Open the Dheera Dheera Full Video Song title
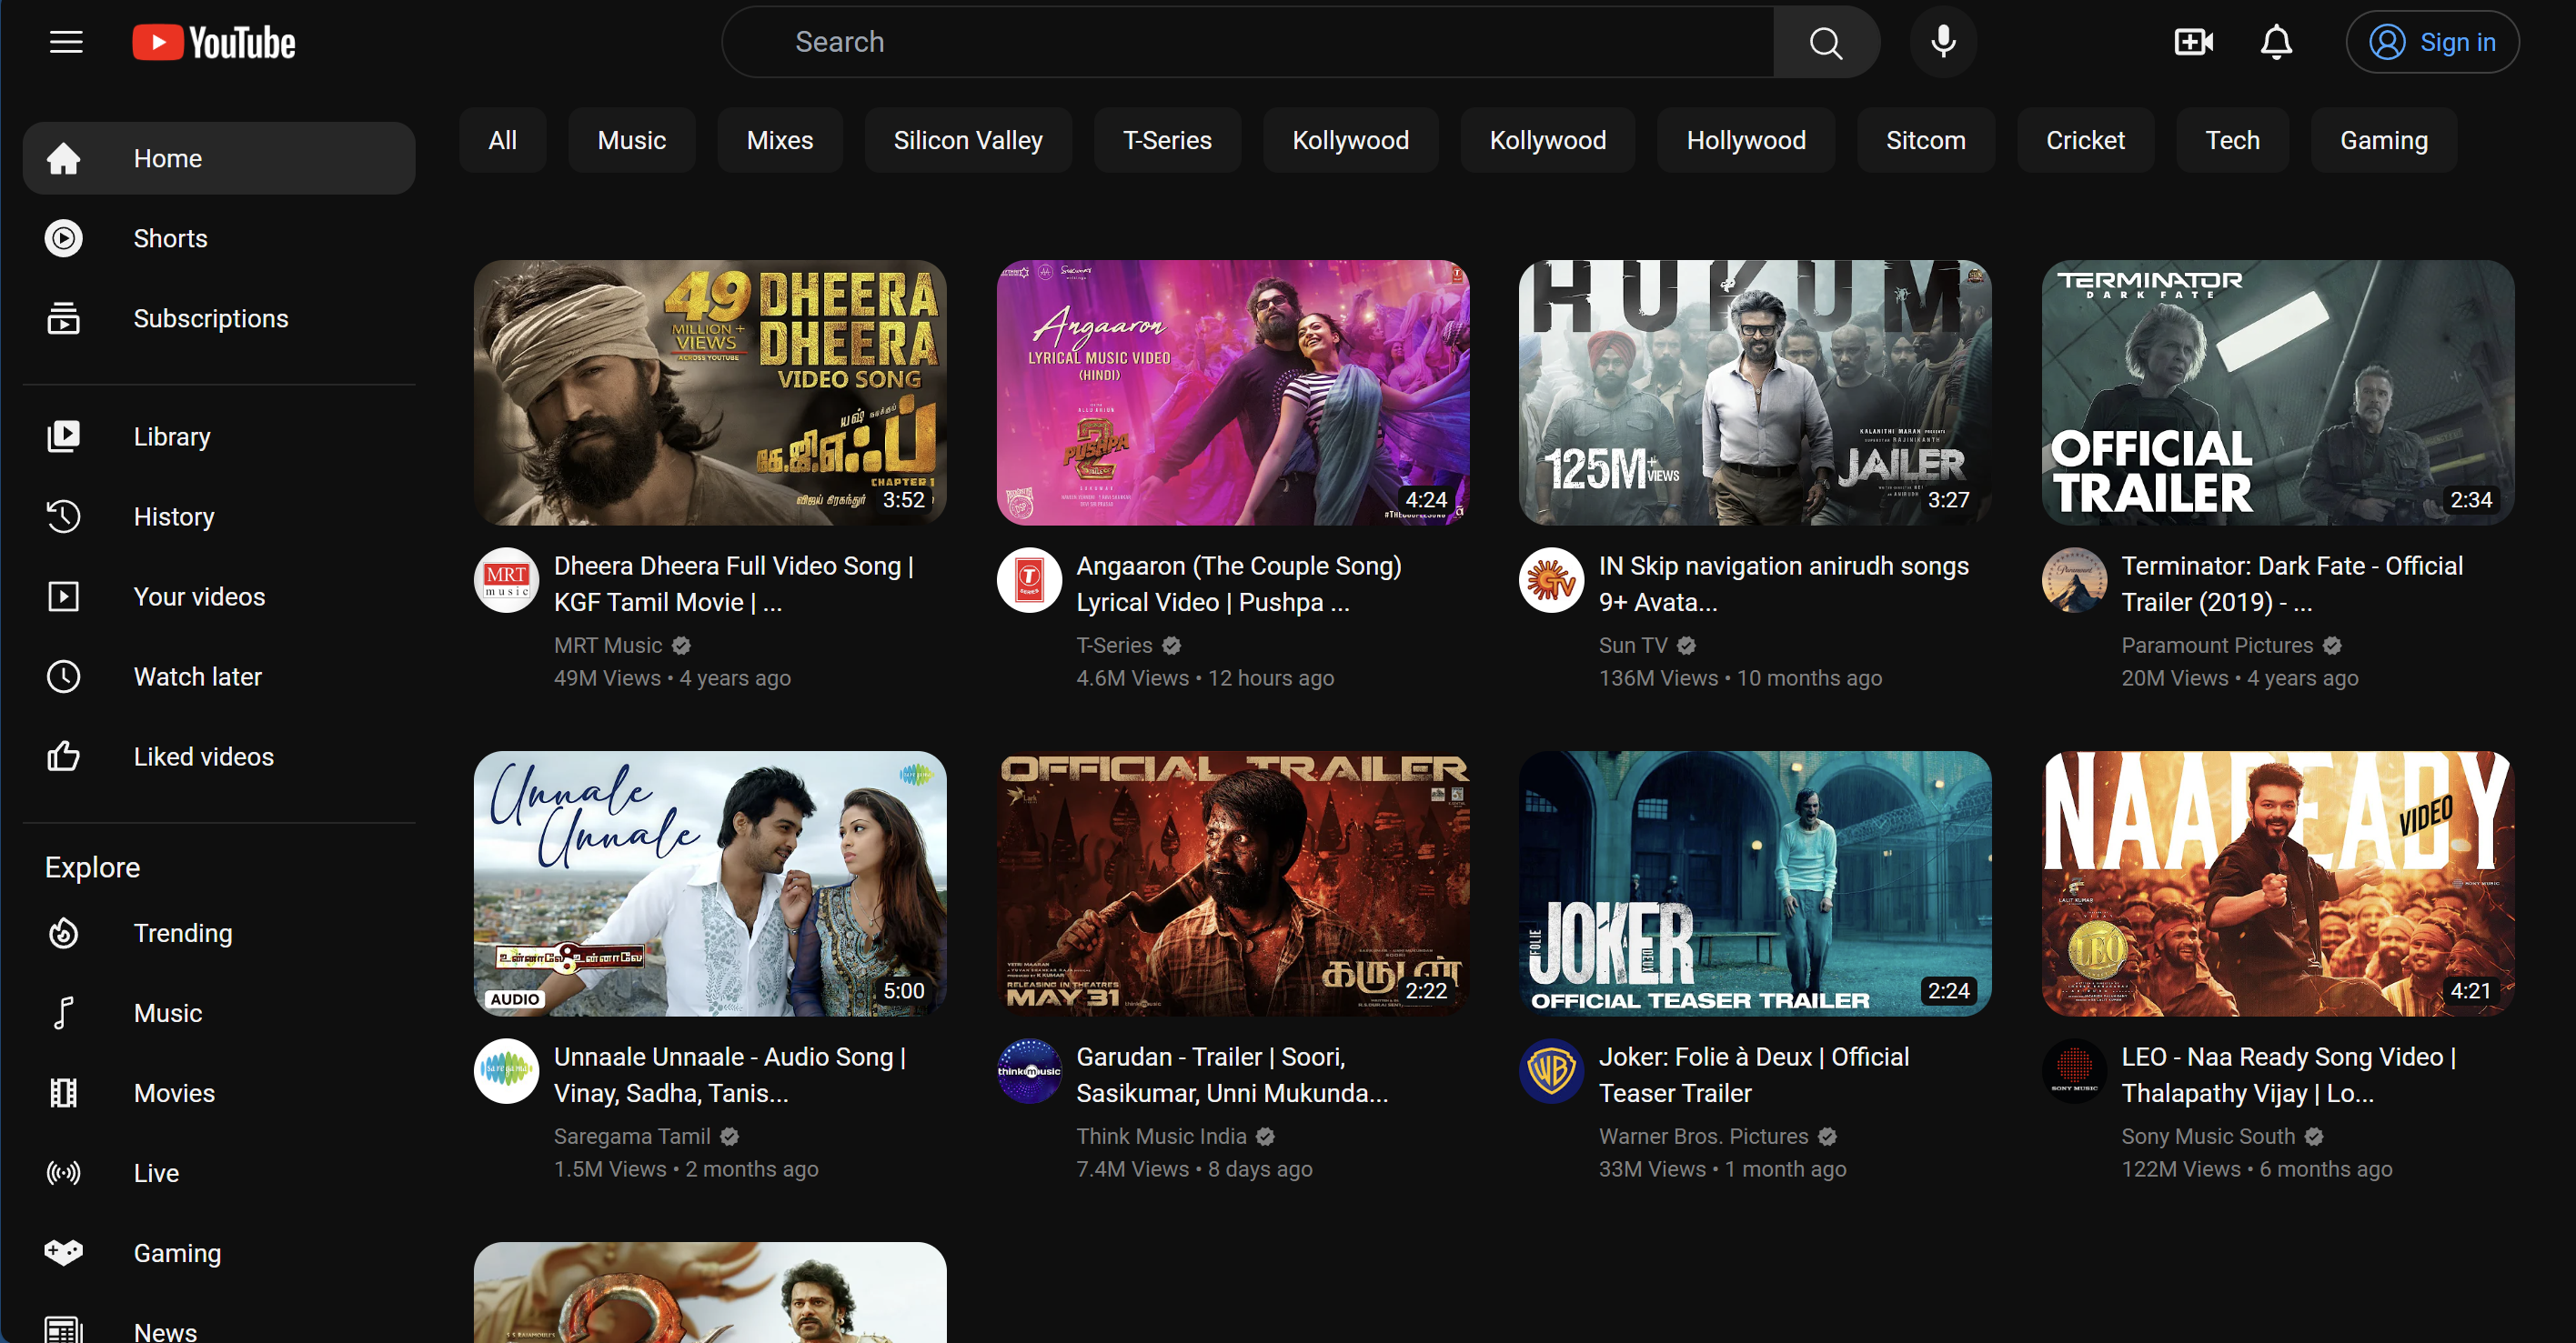The width and height of the screenshot is (2576, 1343). click(734, 584)
